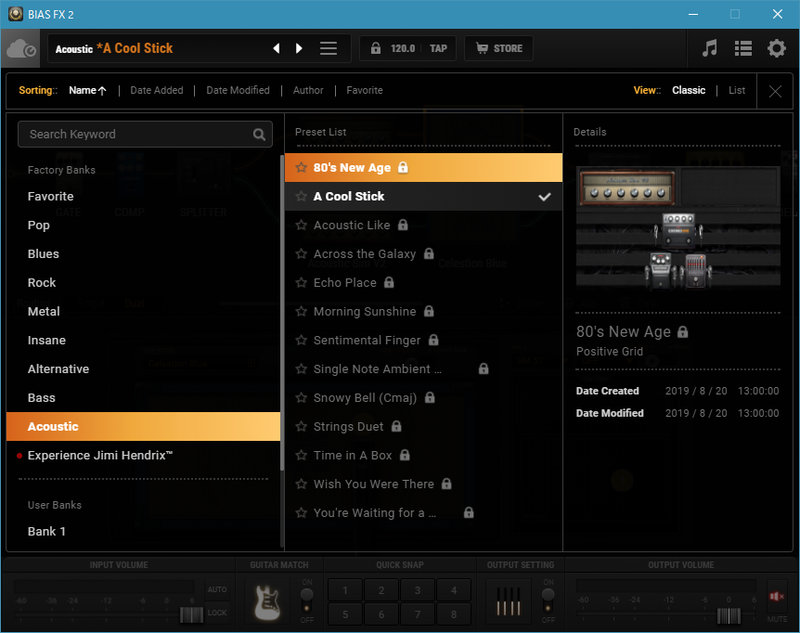The width and height of the screenshot is (800, 633).
Task: Open the music note tuner icon
Action: click(709, 48)
